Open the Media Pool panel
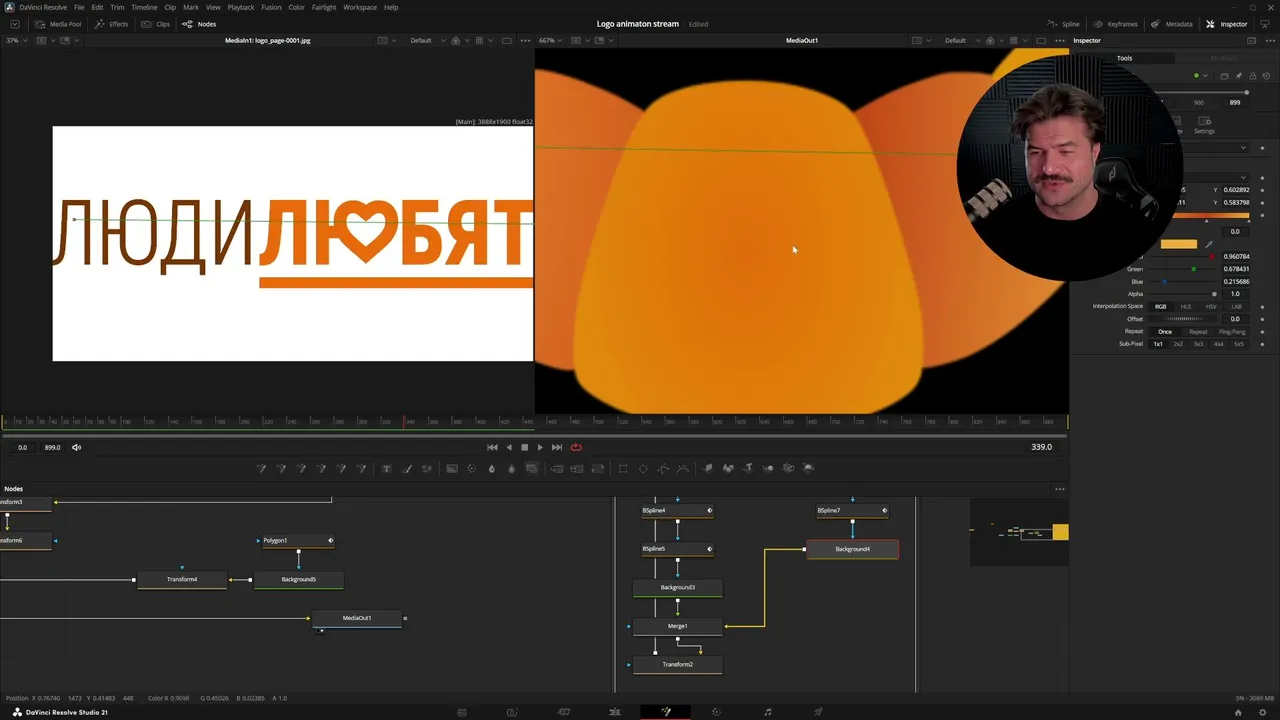Screen dimensions: 1280x720 pyautogui.click(x=59, y=24)
